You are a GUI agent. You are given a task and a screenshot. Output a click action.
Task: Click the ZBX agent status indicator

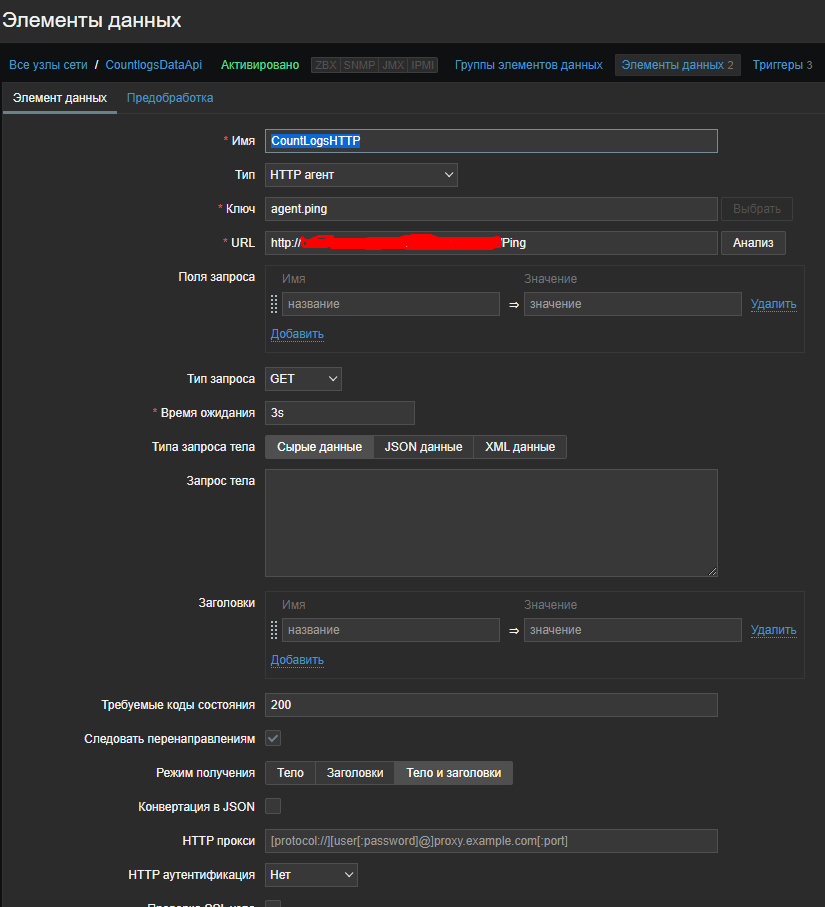[325, 63]
